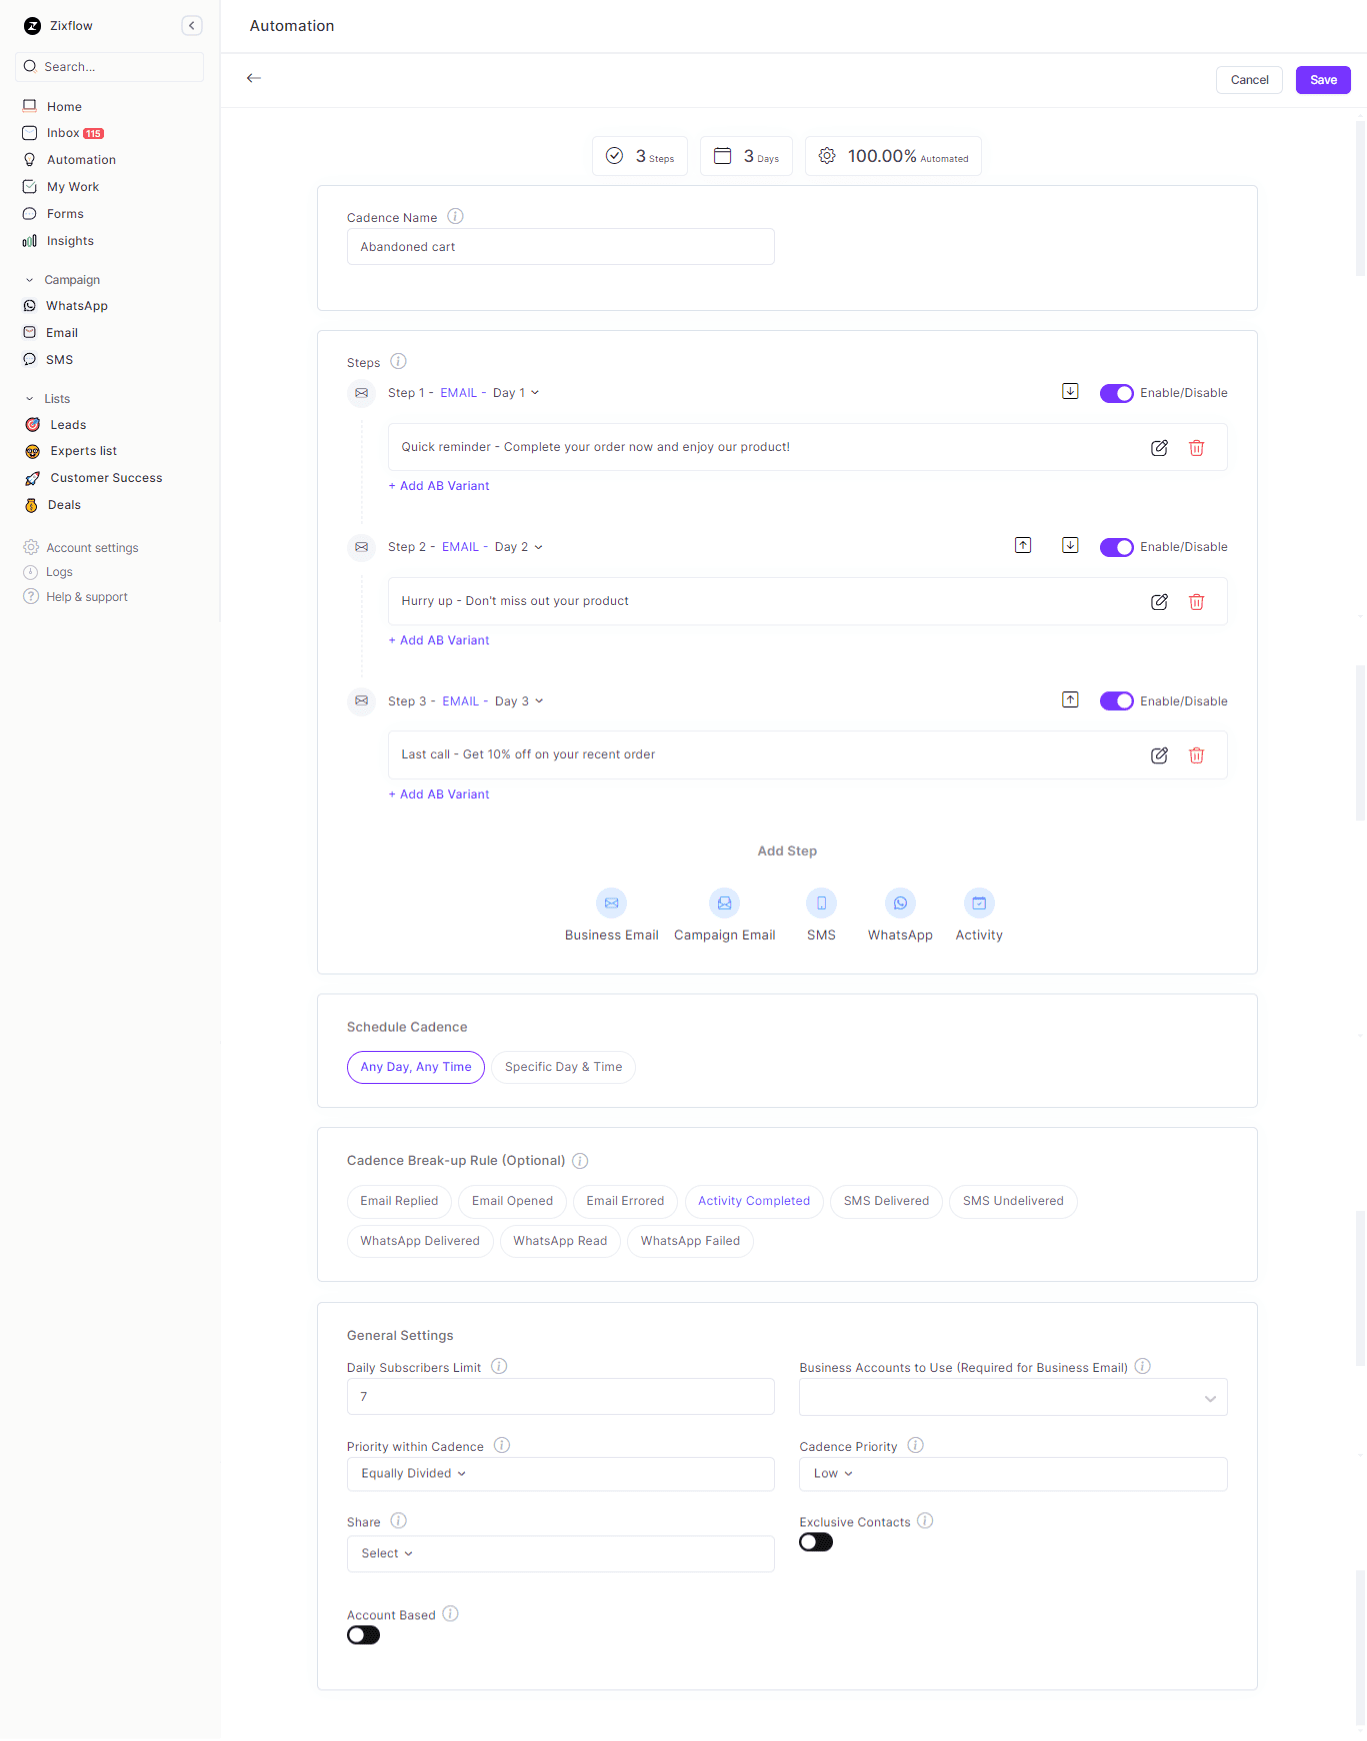Delete the Step 1 quick reminder email
The image size is (1367, 1741).
1196,448
